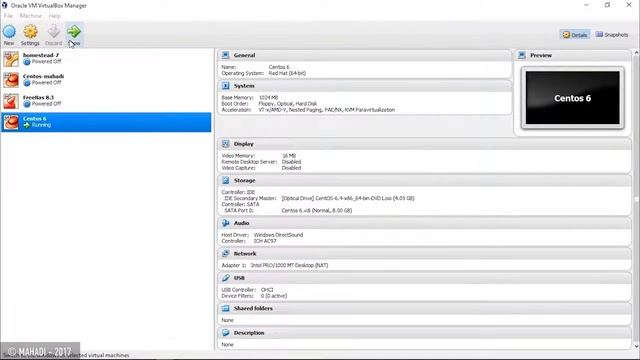Viewport: 640px width, 360px height.
Task: Click the Storage section disk icon
Action: click(225, 180)
